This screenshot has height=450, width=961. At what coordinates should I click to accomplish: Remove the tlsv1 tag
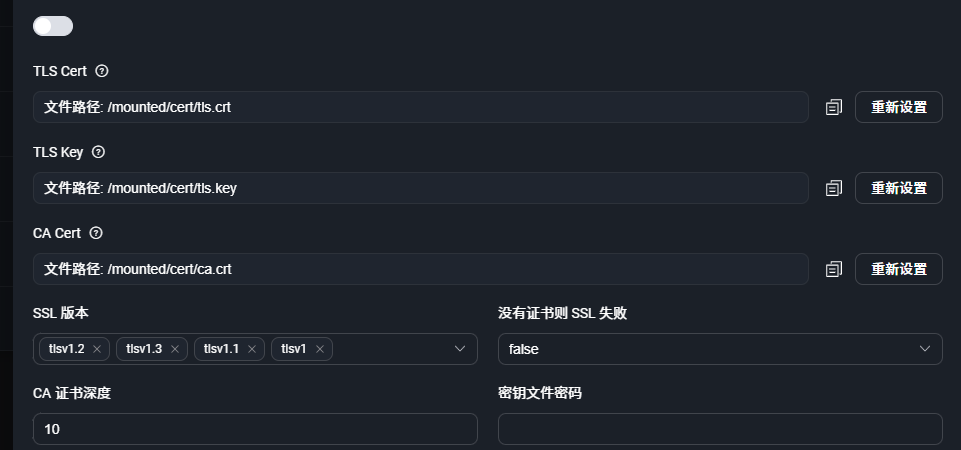[x=320, y=349]
